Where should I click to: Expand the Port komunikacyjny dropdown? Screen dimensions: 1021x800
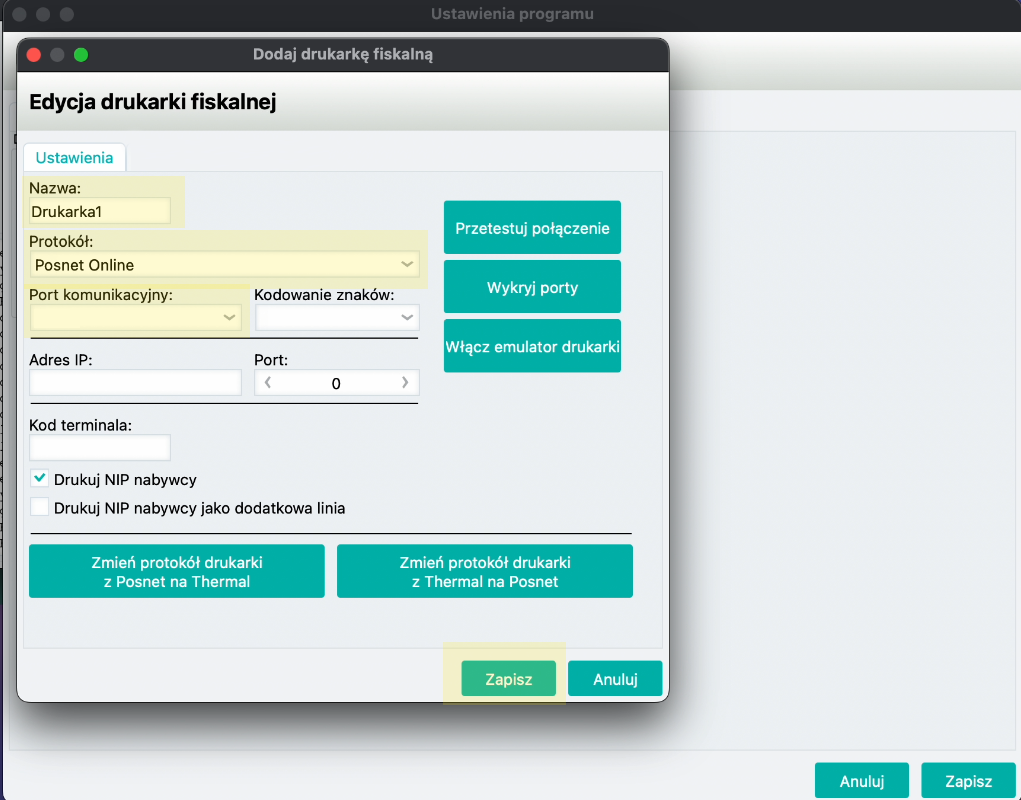pyautogui.click(x=135, y=318)
